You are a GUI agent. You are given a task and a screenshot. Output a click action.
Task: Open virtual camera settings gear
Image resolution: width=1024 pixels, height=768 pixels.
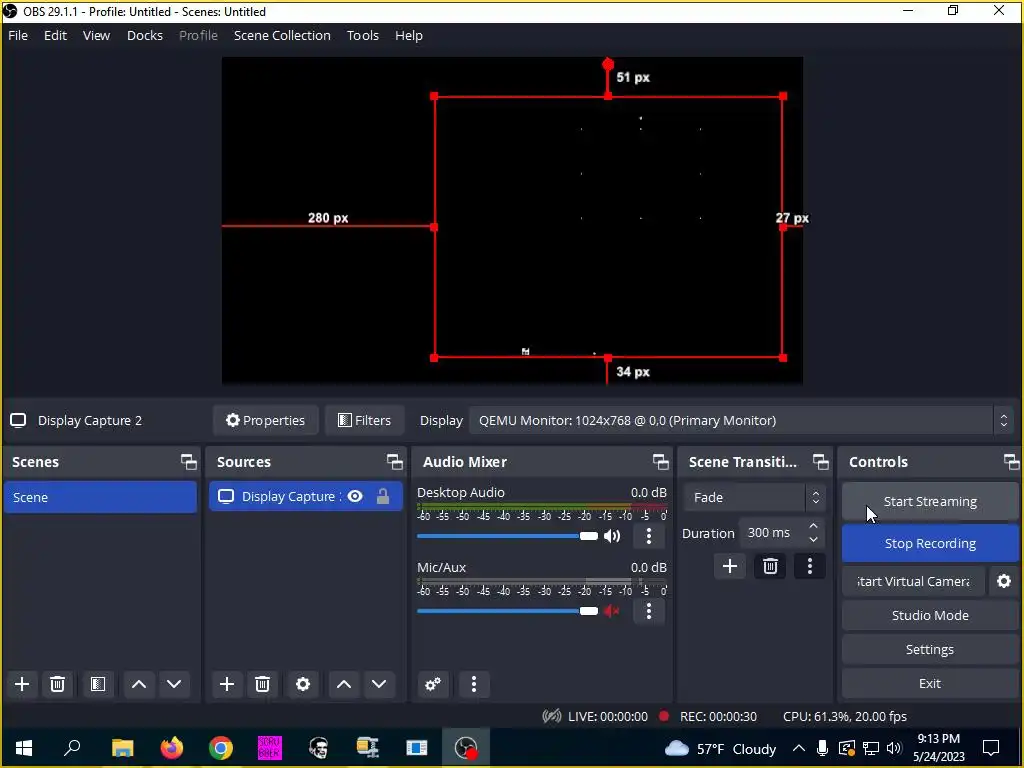click(x=1004, y=581)
